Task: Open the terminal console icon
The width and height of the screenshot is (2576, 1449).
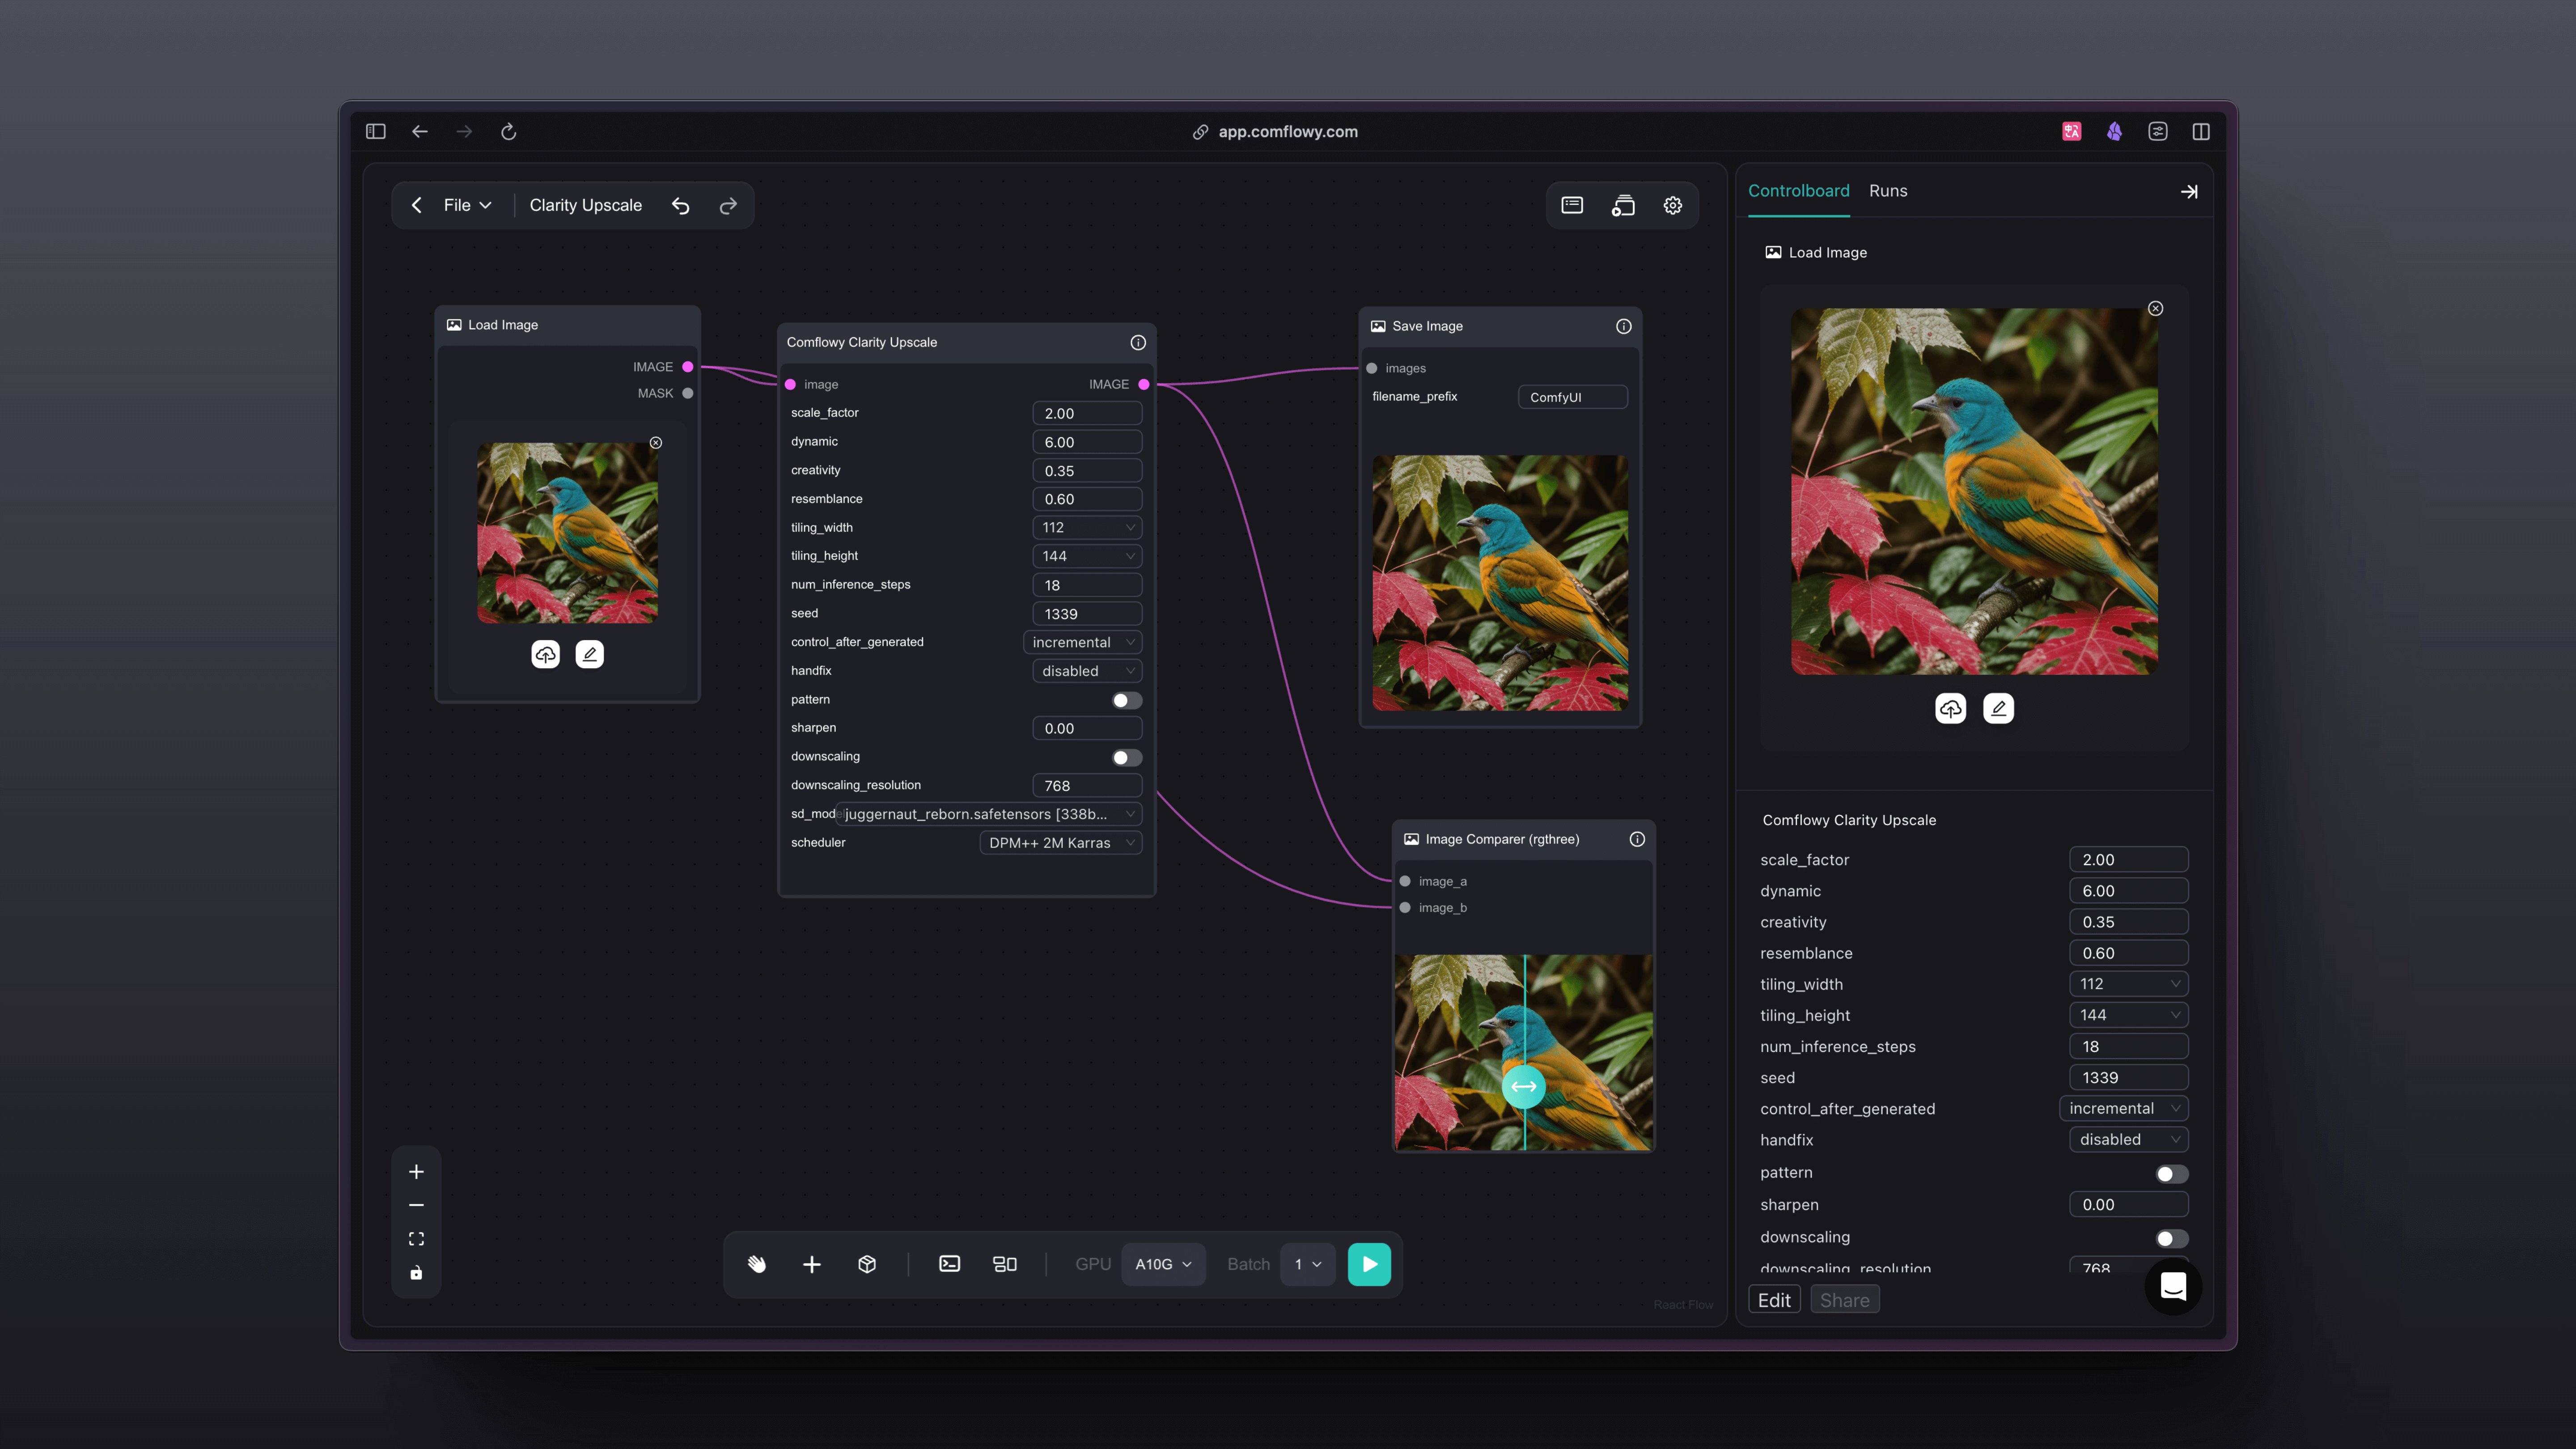Action: [x=949, y=1264]
